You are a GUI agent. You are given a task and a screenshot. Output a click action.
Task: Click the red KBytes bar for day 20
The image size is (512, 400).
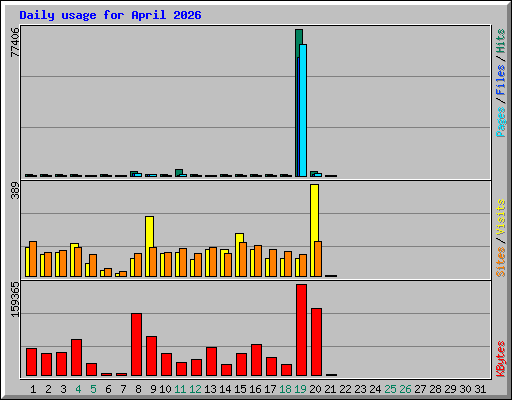click(316, 342)
